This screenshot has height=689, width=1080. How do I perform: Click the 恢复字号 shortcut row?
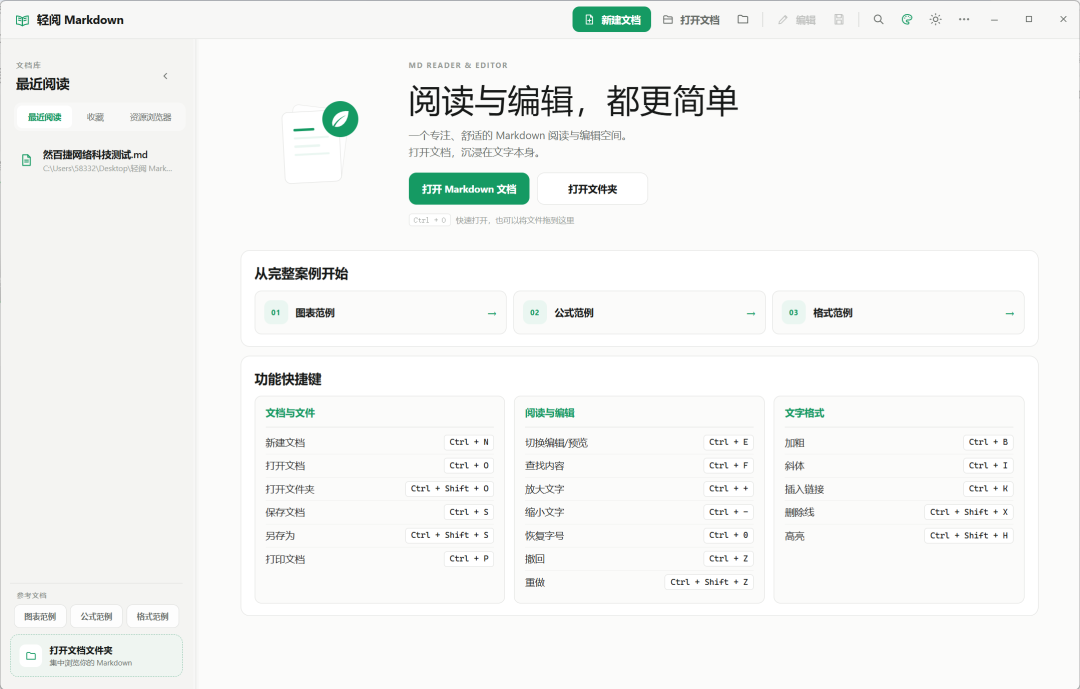[x=639, y=535]
